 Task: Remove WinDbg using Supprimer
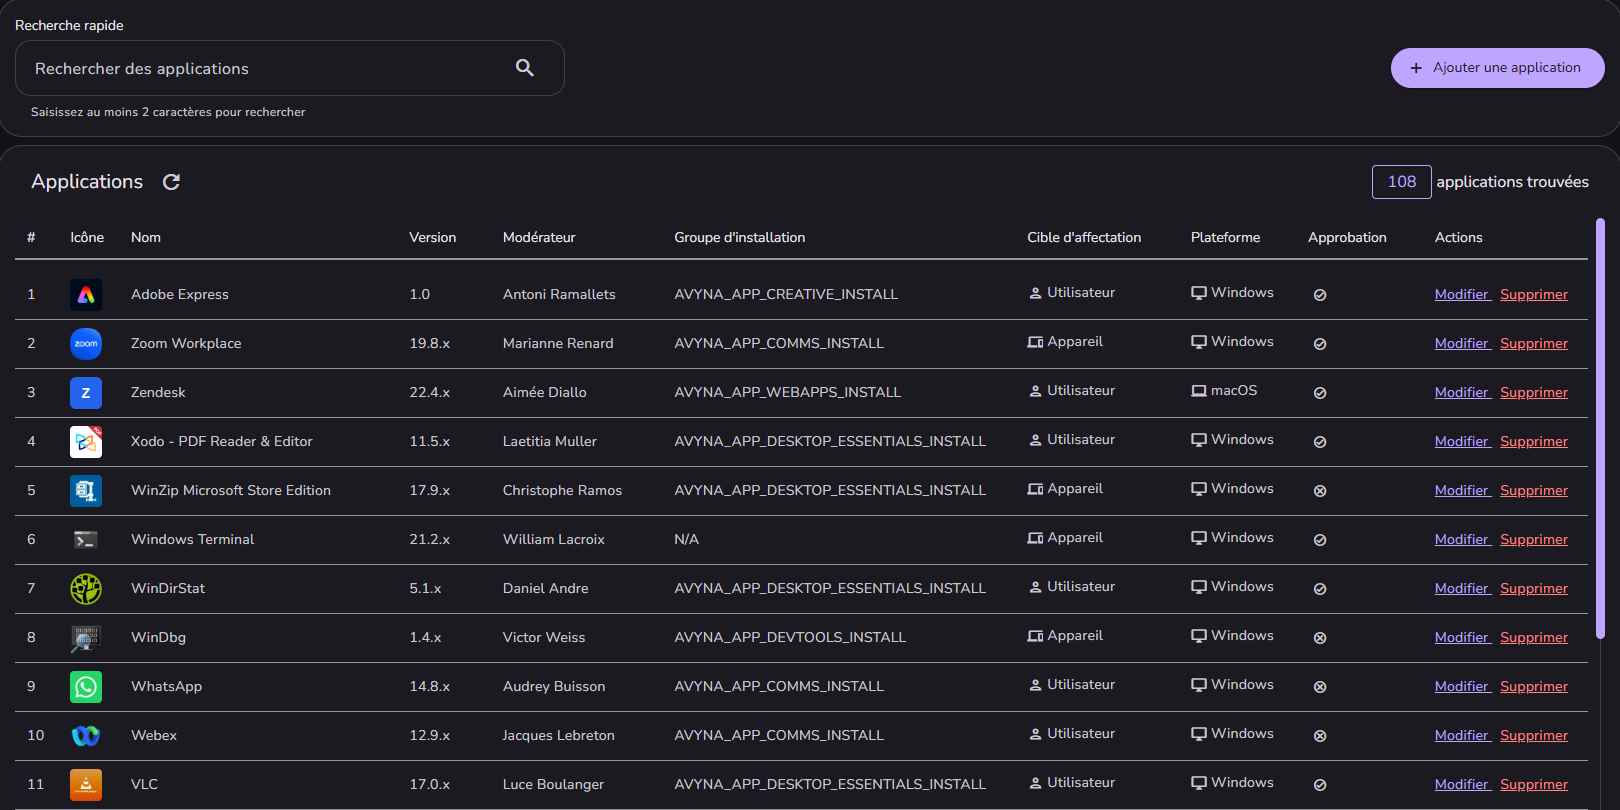(x=1534, y=637)
